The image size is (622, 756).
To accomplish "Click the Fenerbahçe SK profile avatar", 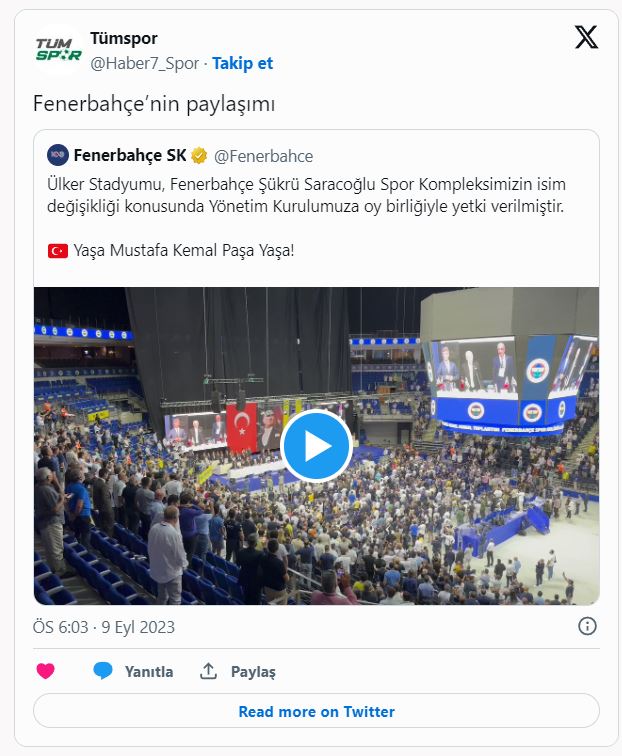I will (x=58, y=155).
